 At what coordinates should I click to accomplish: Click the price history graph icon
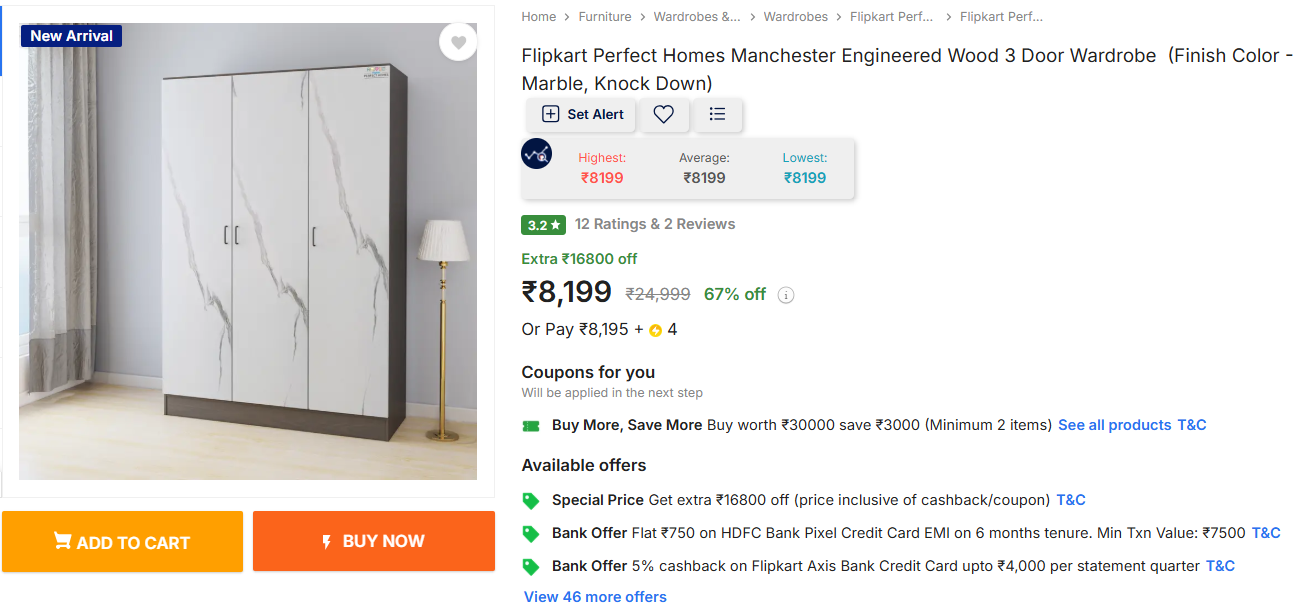(537, 154)
